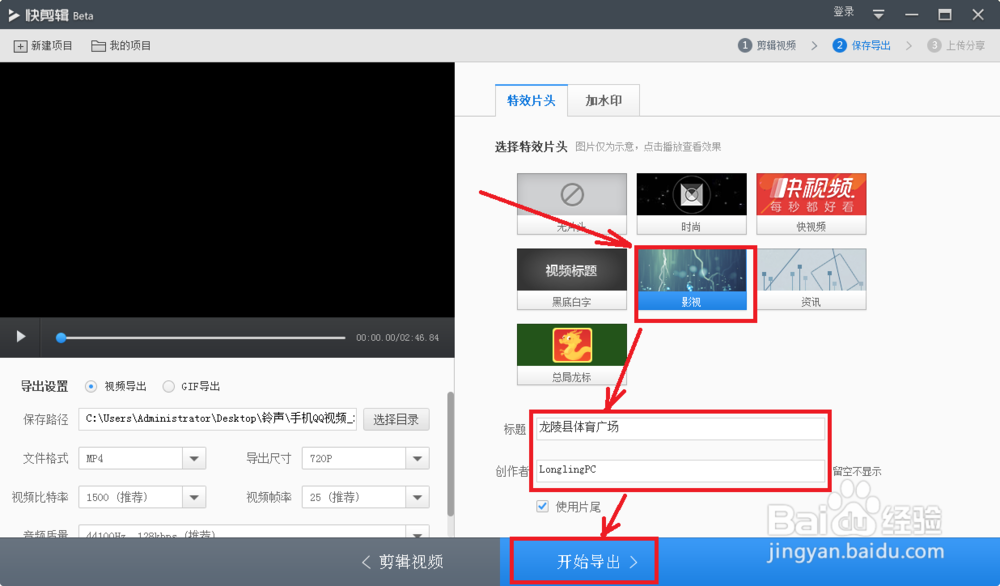The width and height of the screenshot is (1000, 586).
Task: Select 视频导出 radio button
Action: [x=91, y=386]
